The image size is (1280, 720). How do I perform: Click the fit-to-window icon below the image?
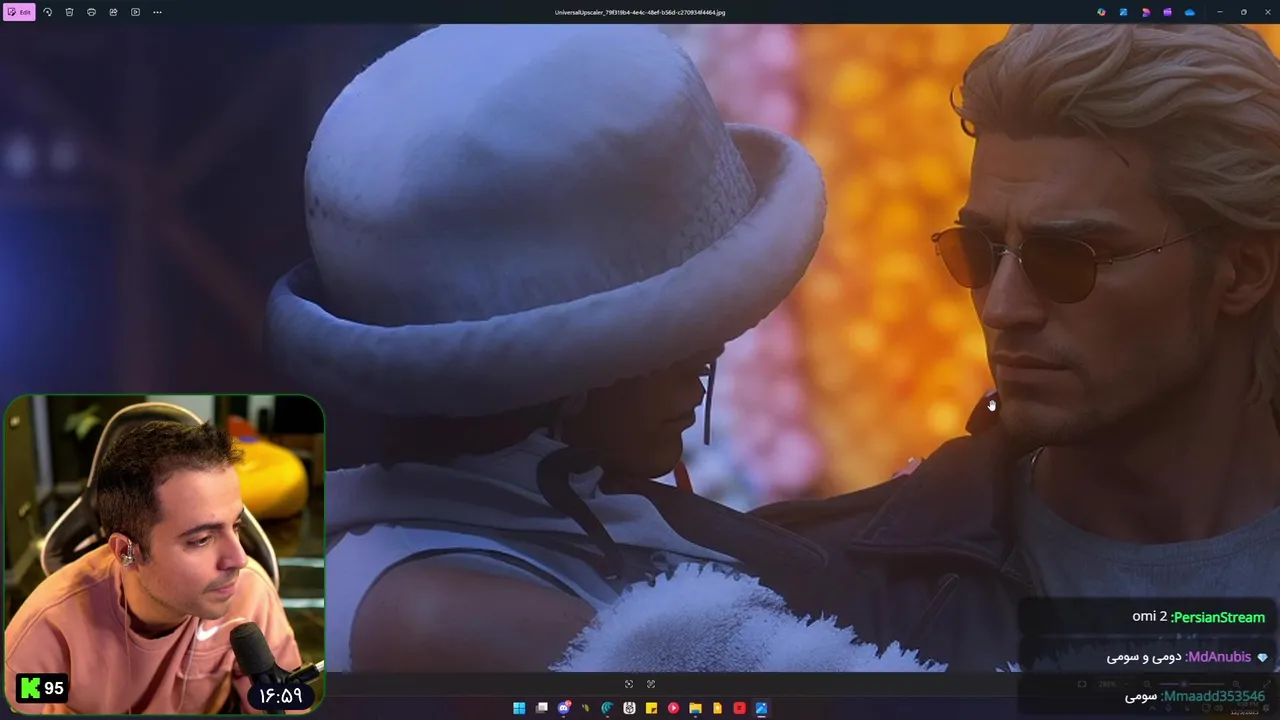629,684
